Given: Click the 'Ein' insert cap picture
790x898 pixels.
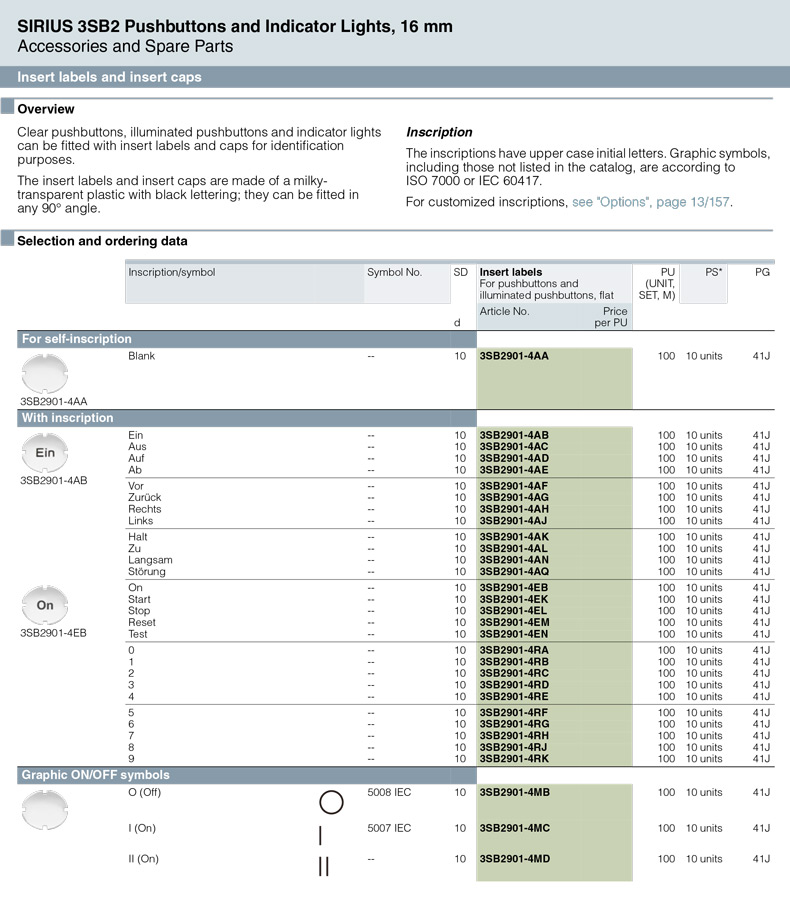Looking at the screenshot, I should [46, 452].
